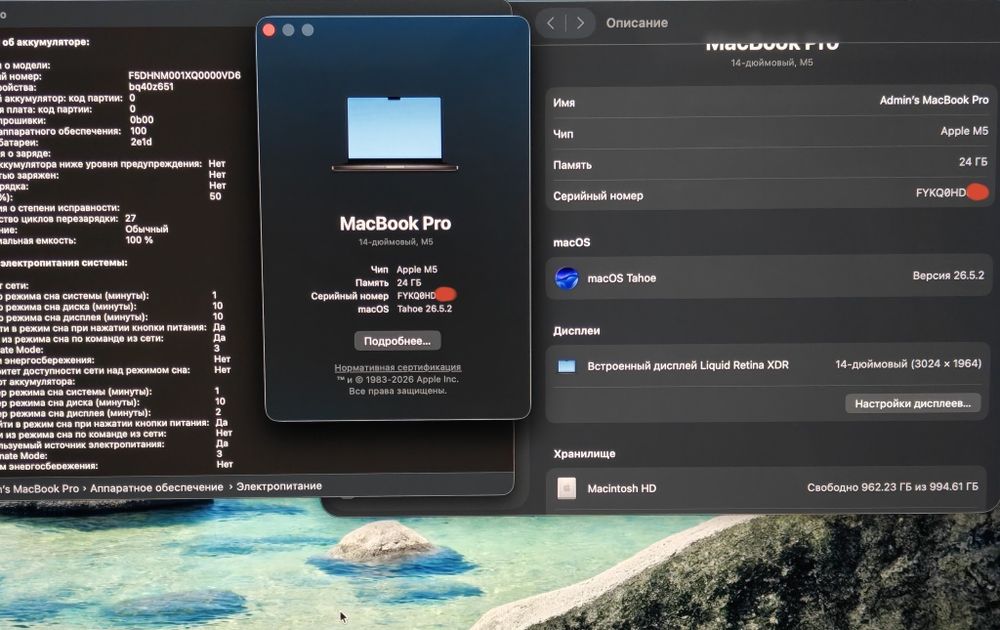Open the Нормативная сертификация link

tap(397, 367)
